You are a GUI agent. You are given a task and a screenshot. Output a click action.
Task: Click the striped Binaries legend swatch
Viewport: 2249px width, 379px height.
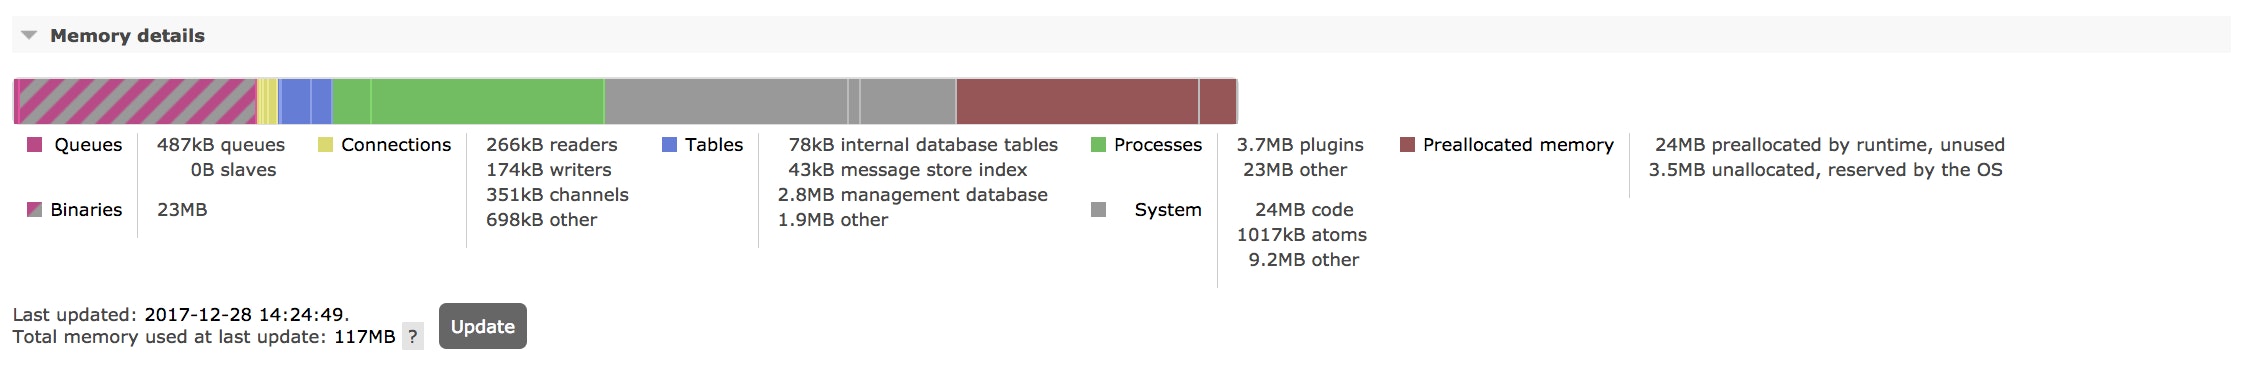click(34, 210)
